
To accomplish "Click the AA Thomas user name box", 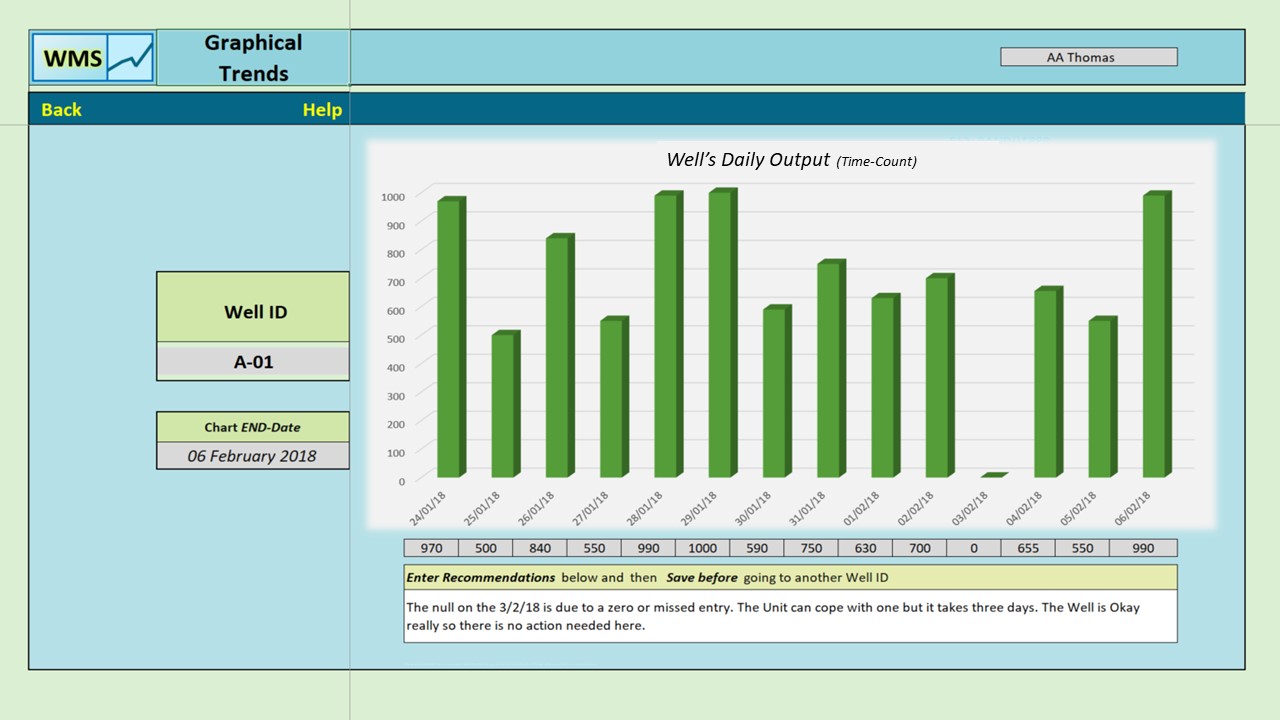I will point(1088,57).
